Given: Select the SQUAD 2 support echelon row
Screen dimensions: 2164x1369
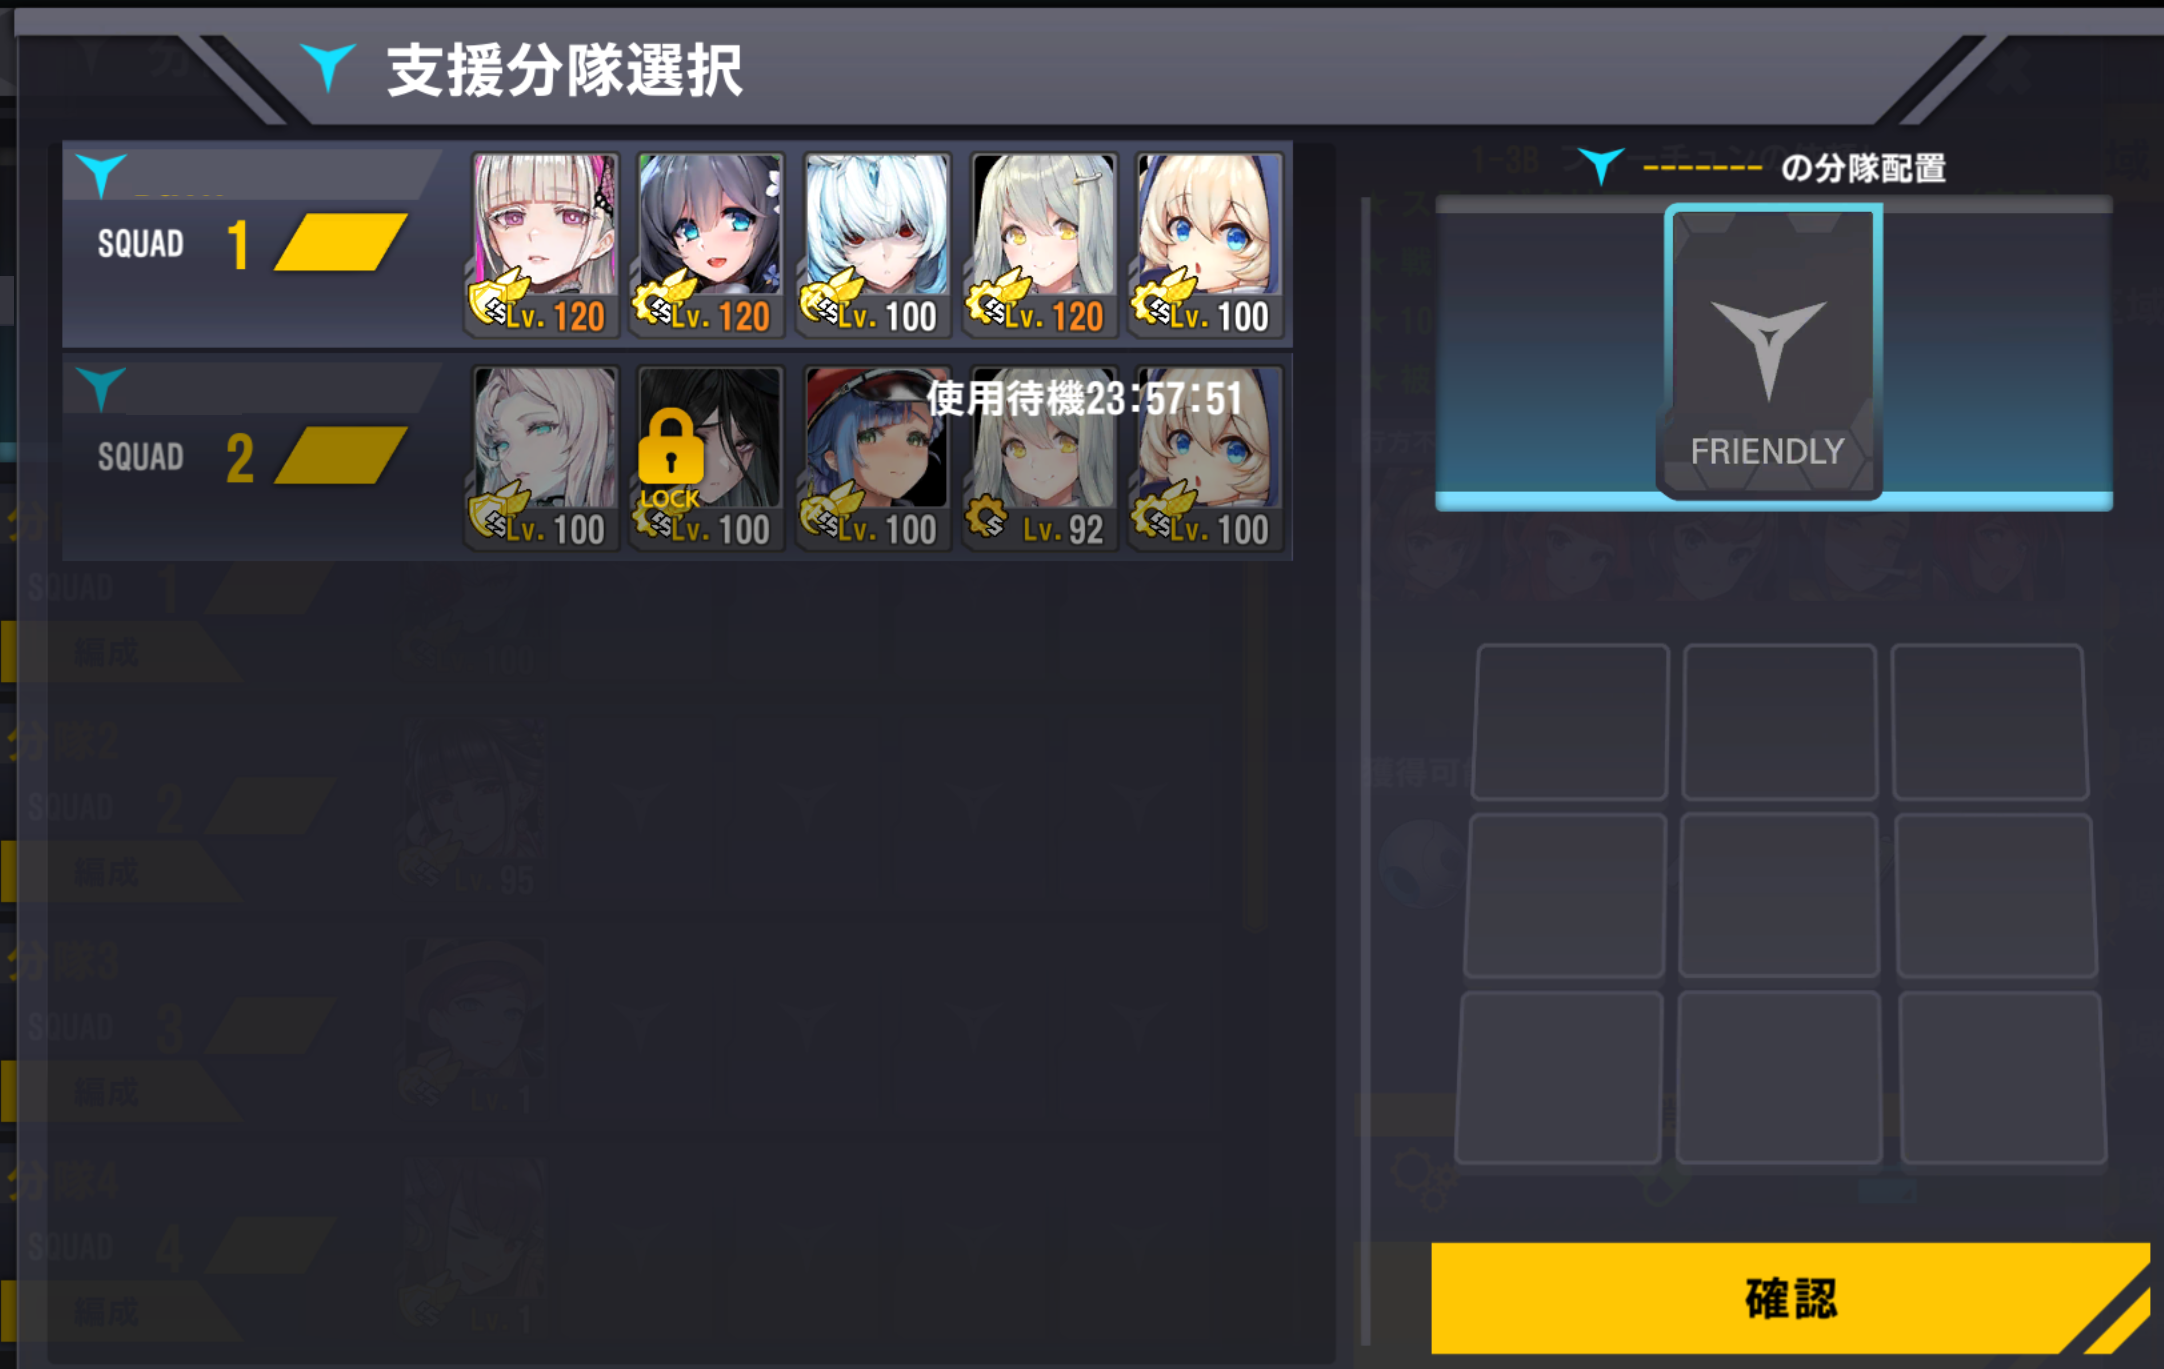Looking at the screenshot, I should point(677,457).
